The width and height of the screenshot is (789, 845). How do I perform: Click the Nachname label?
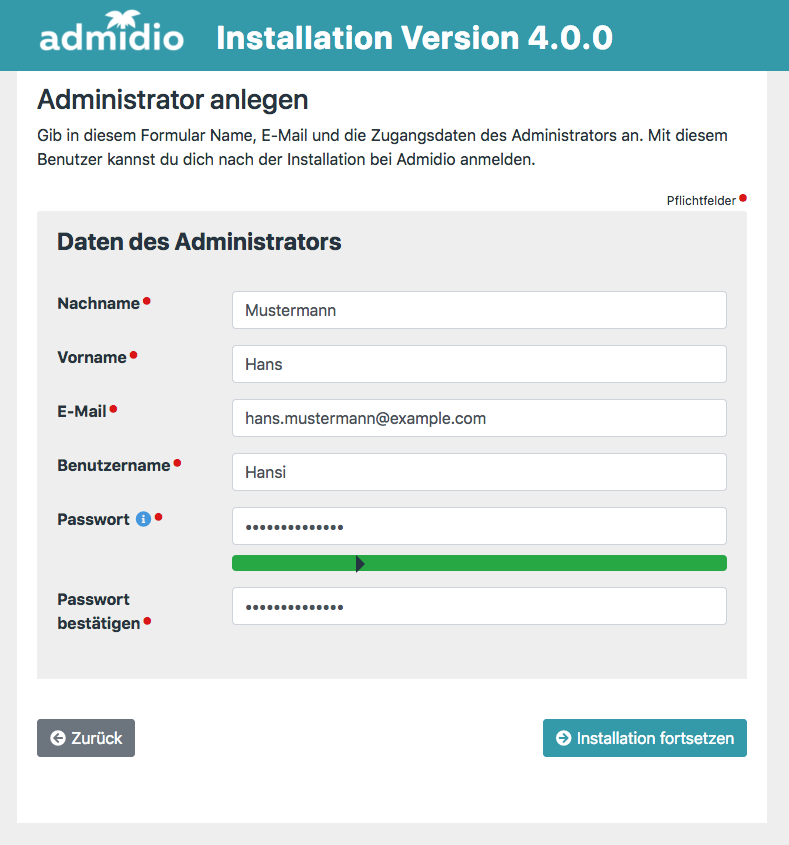click(x=98, y=303)
